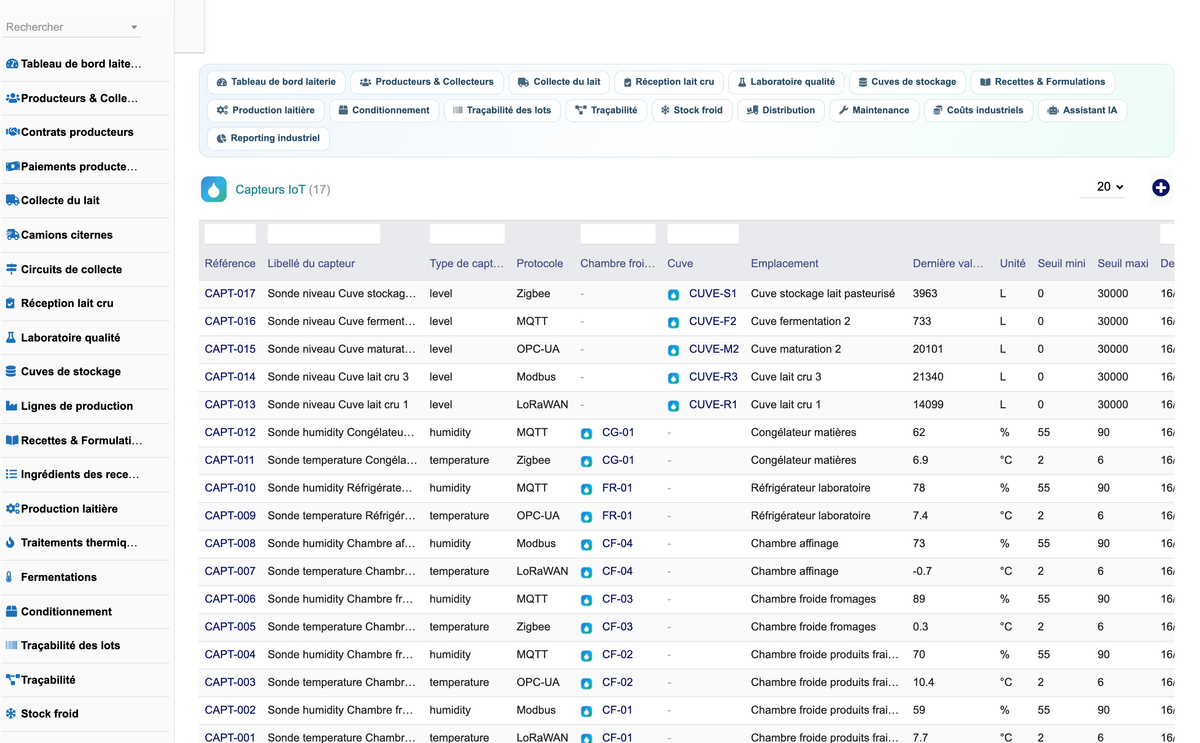The image size is (1200, 743).
Task: Click the CUVE-S1 tank icon in CAPT-017 row
Action: coord(674,295)
